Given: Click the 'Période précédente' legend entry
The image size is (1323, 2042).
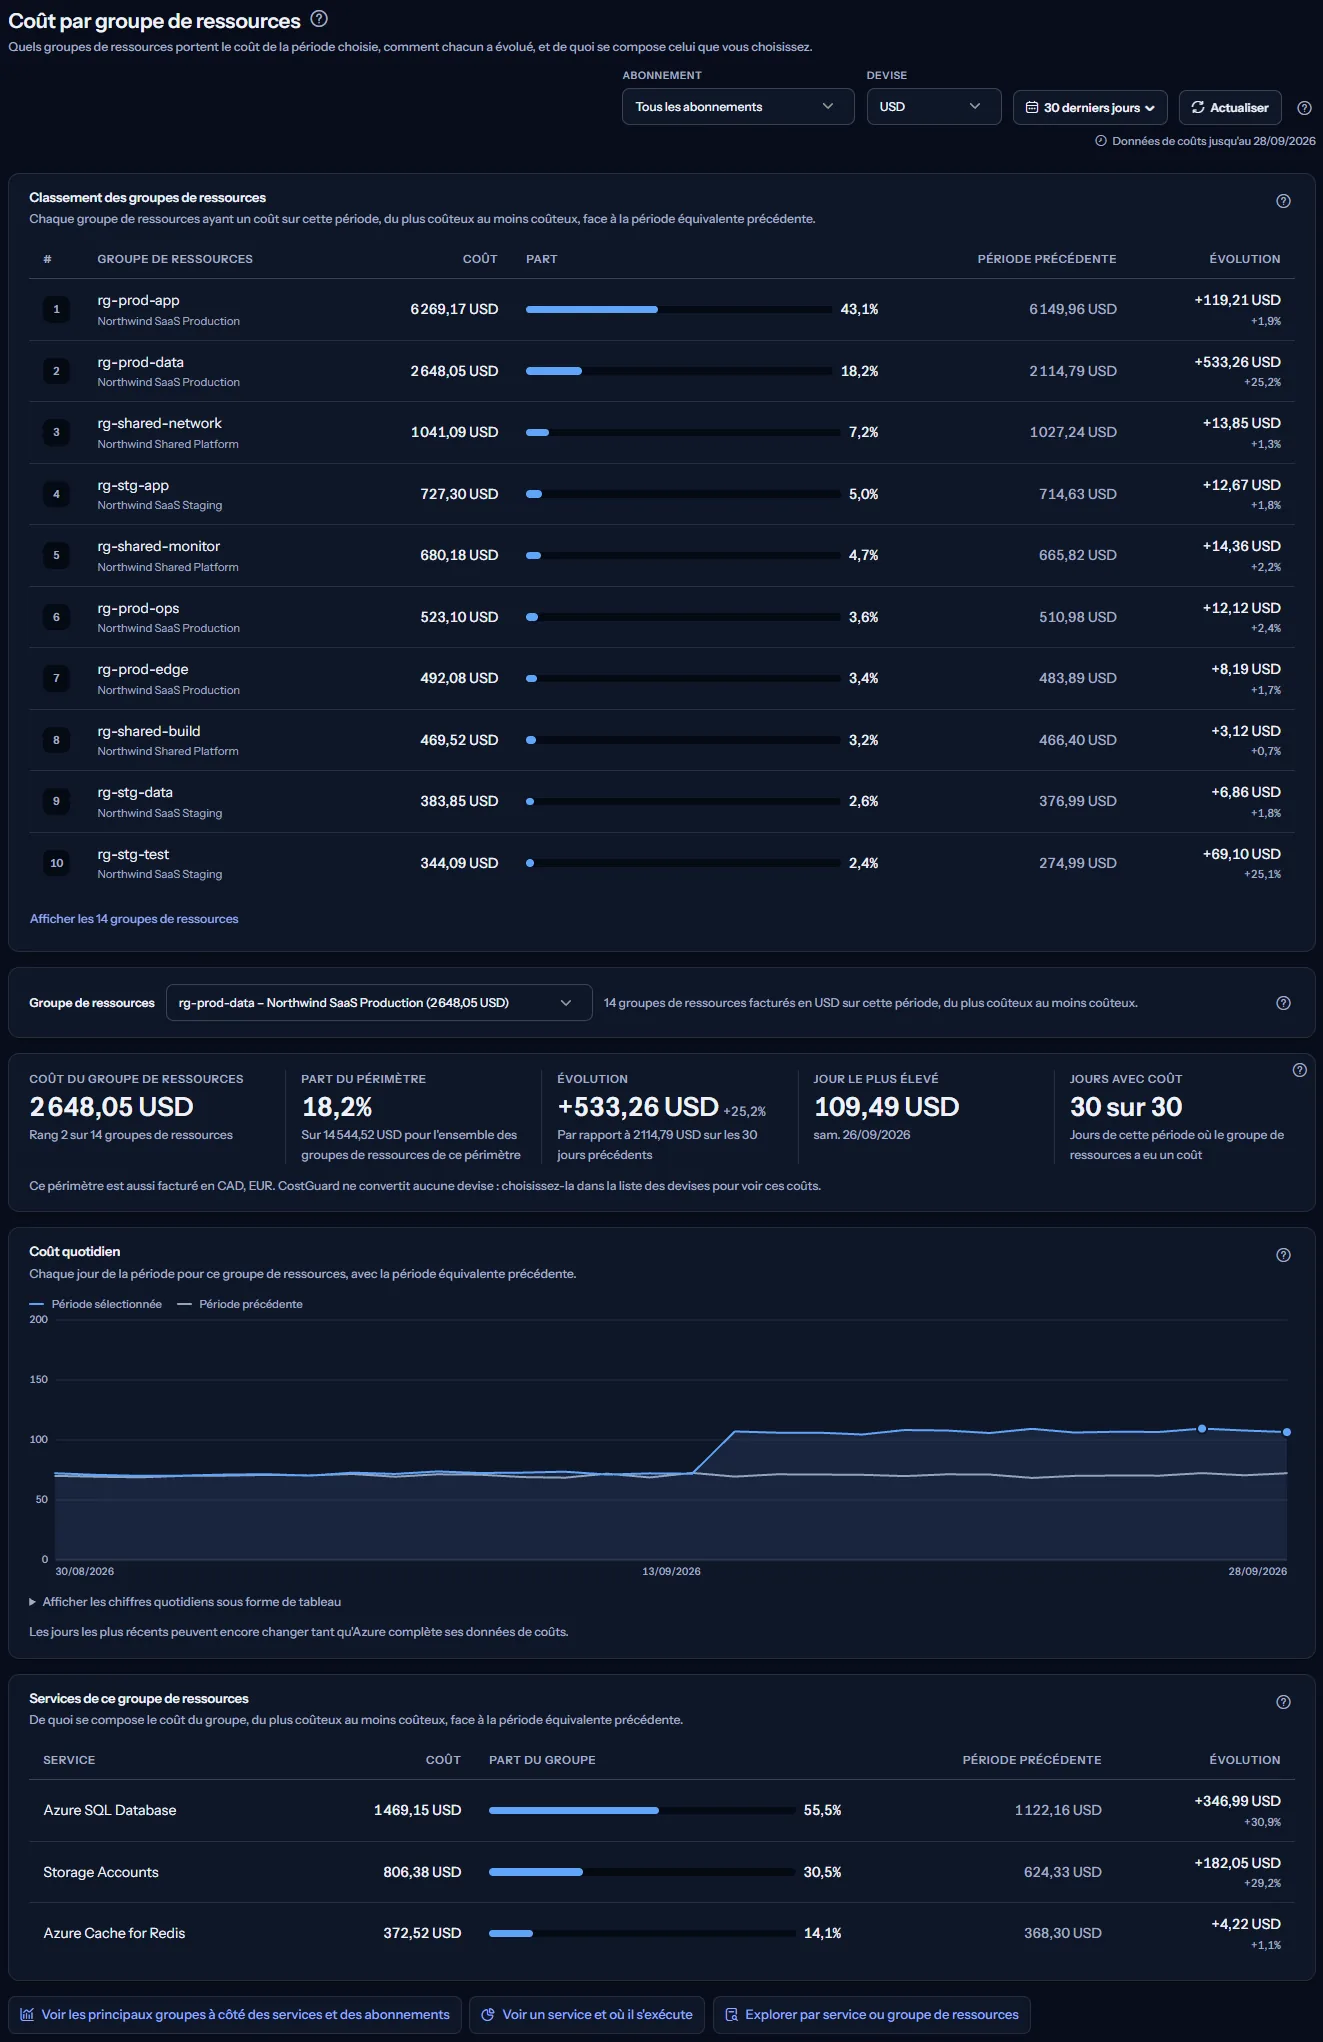Looking at the screenshot, I should [x=240, y=1304].
